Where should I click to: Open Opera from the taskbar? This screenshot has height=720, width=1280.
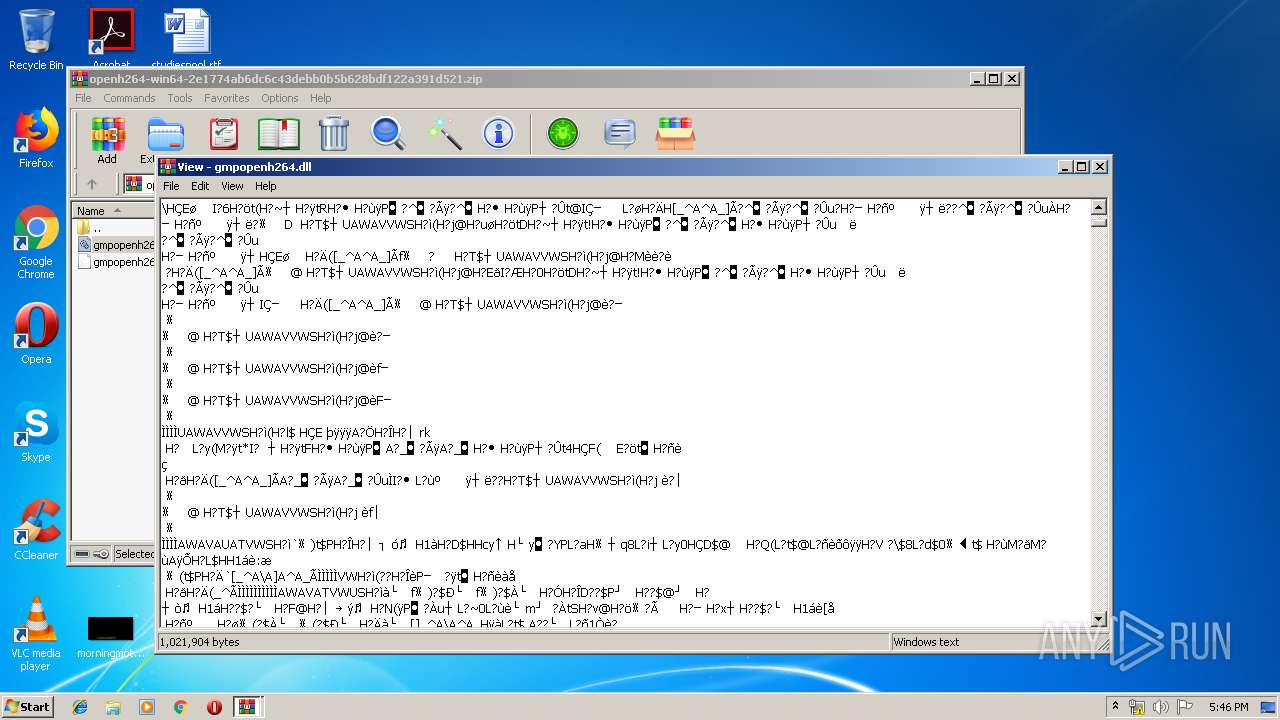(x=214, y=707)
